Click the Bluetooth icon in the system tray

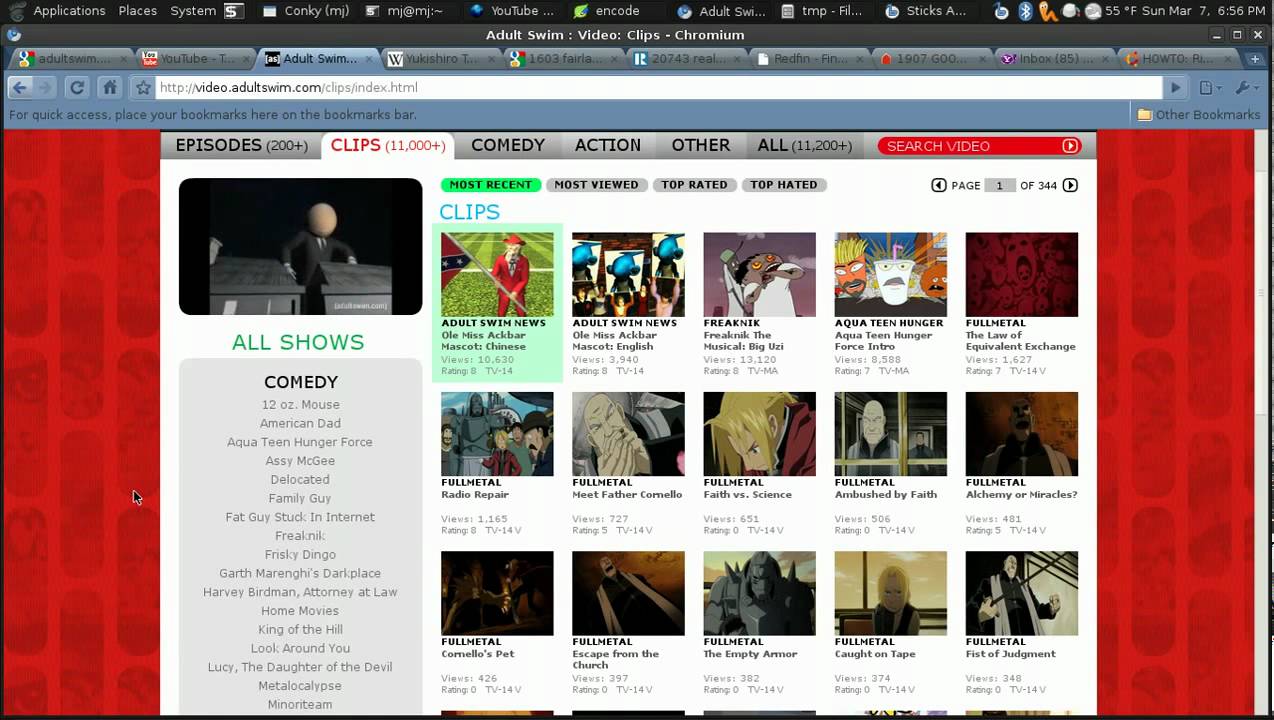click(1024, 11)
